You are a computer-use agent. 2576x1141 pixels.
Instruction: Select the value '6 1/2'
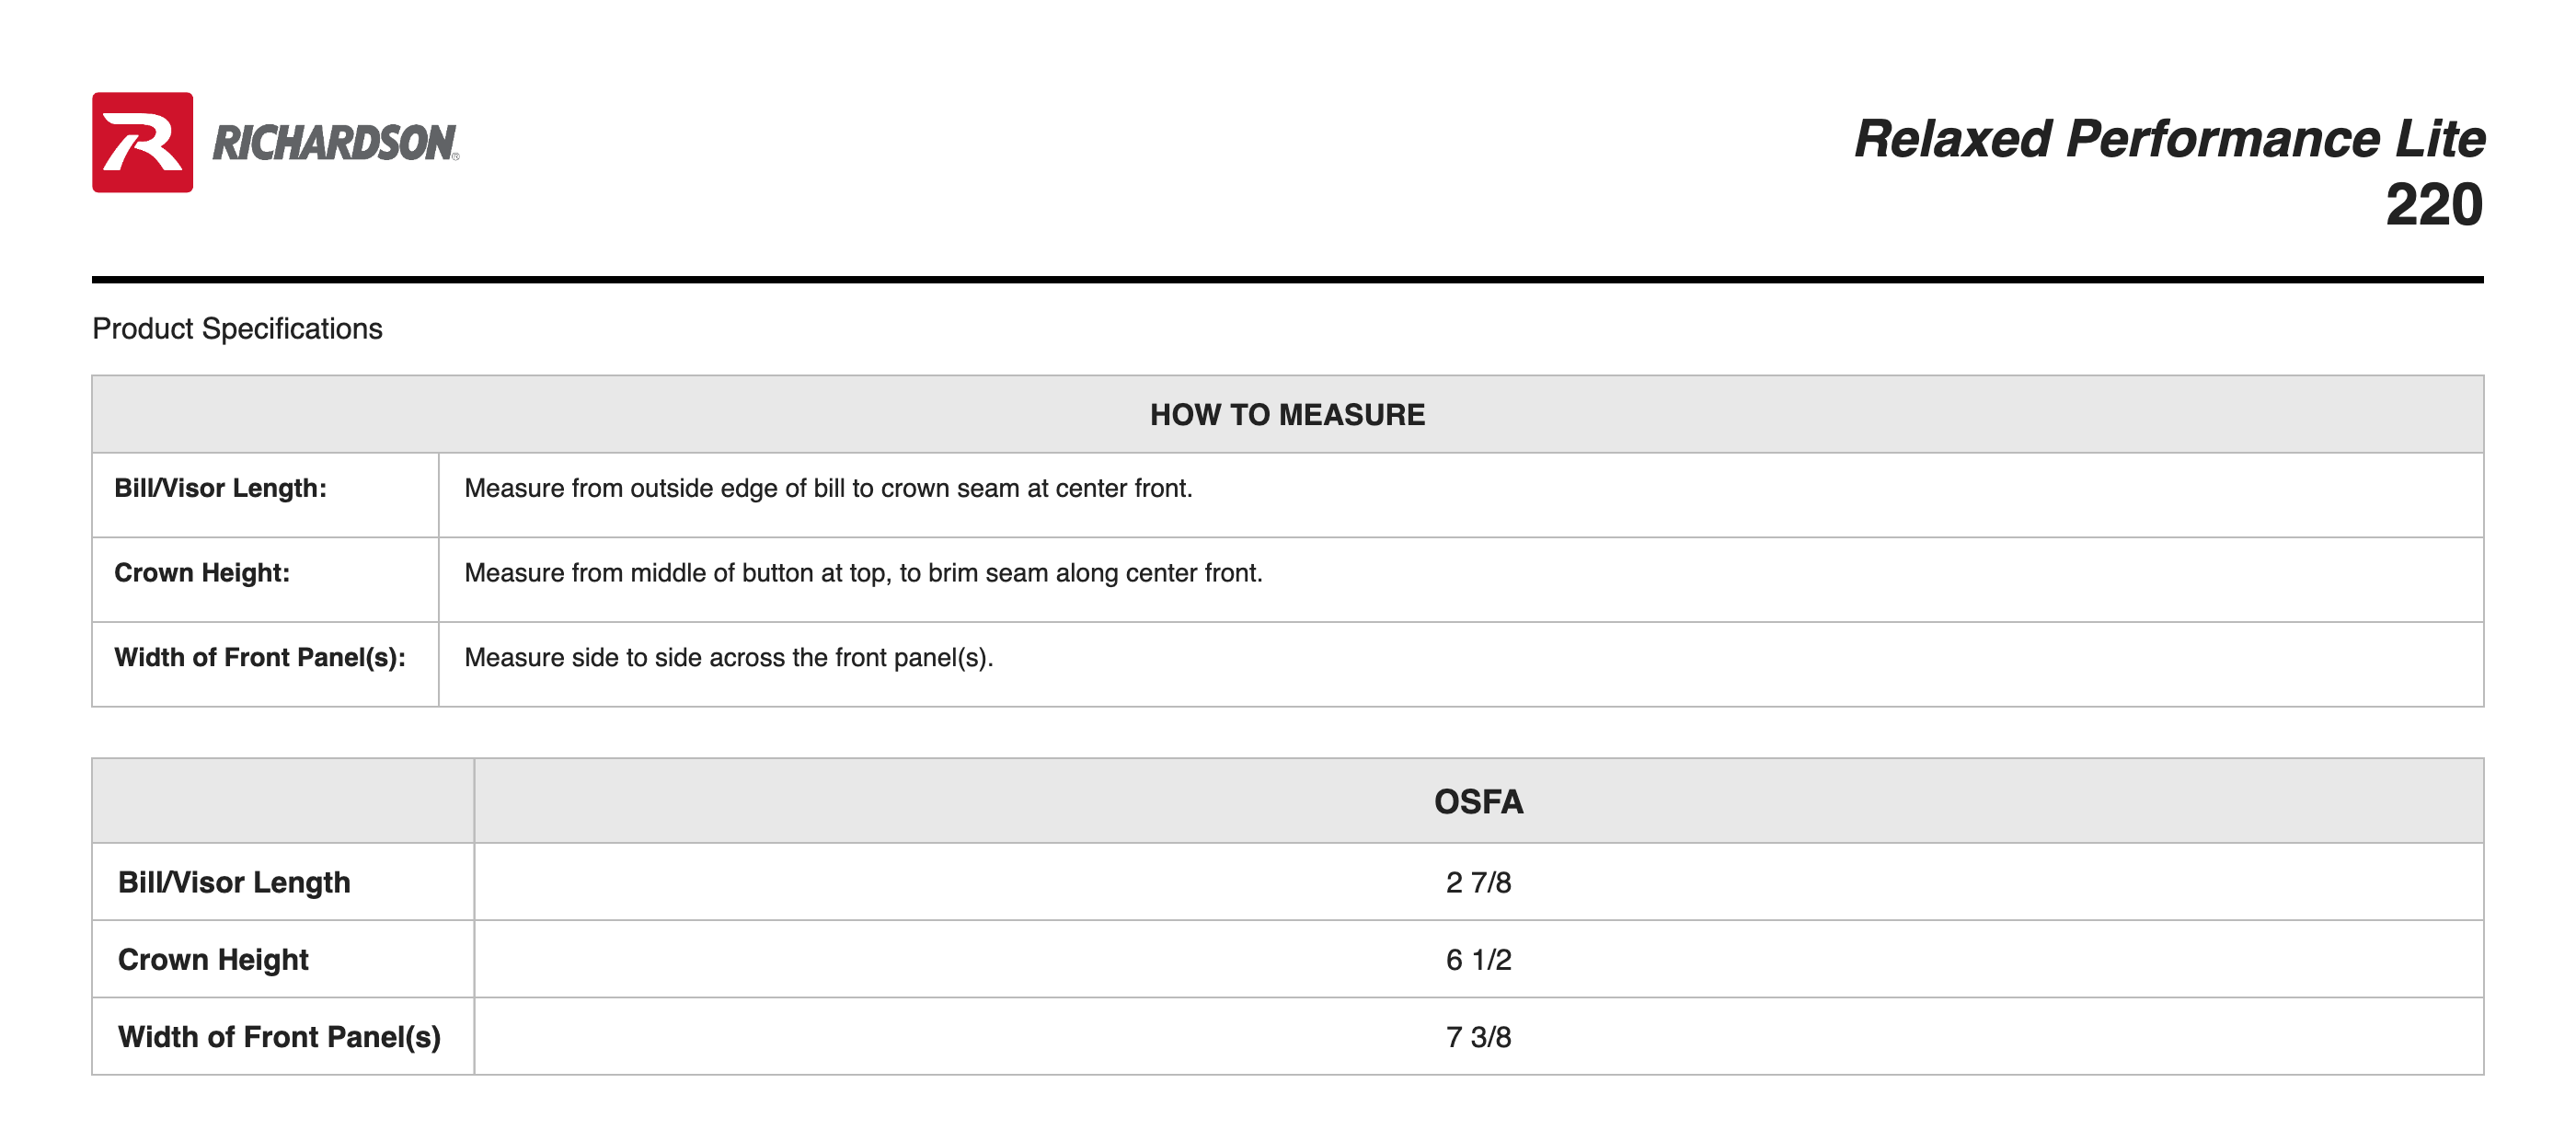pos(1478,959)
